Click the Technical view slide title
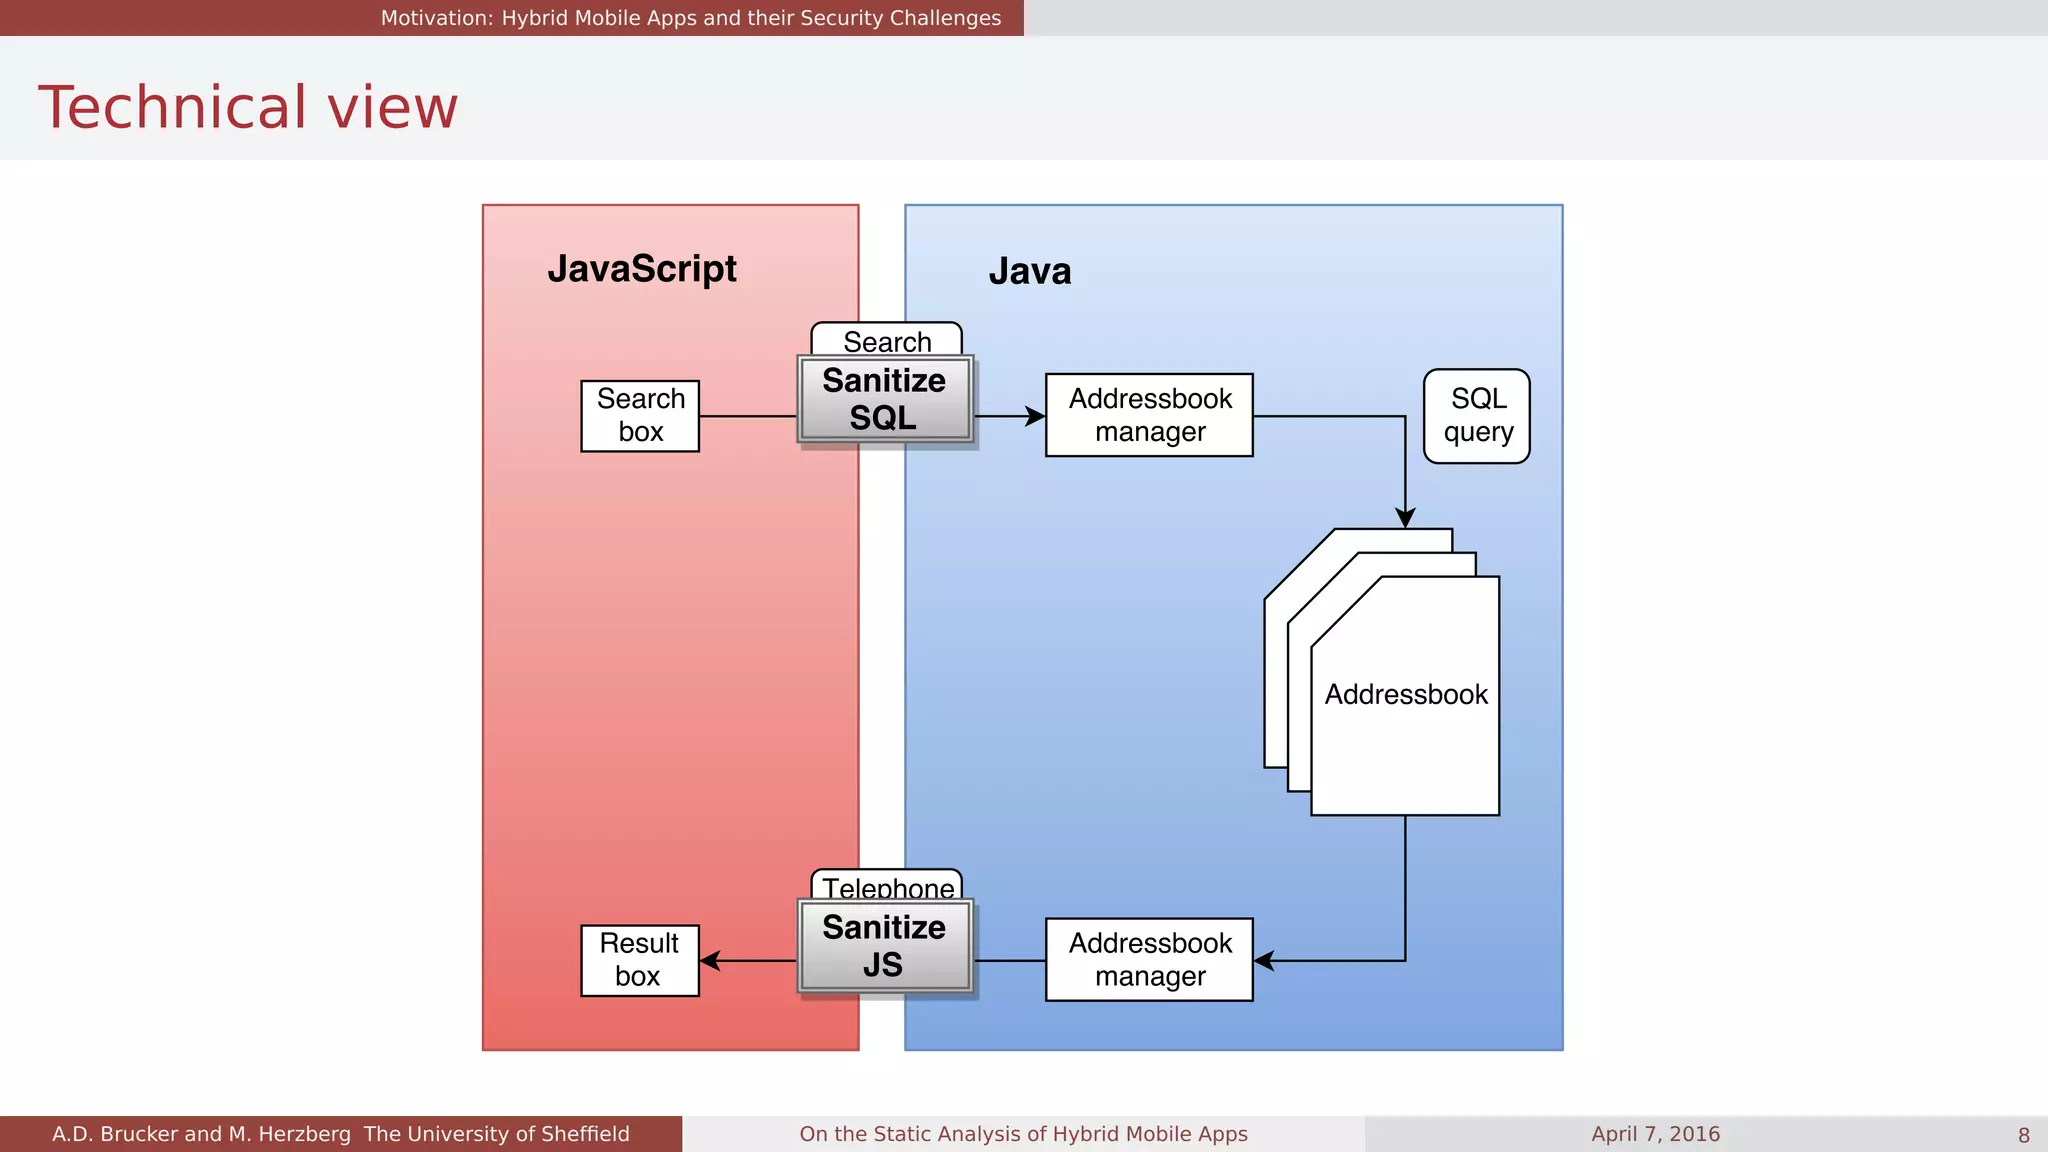This screenshot has height=1152, width=2048. coord(248,107)
